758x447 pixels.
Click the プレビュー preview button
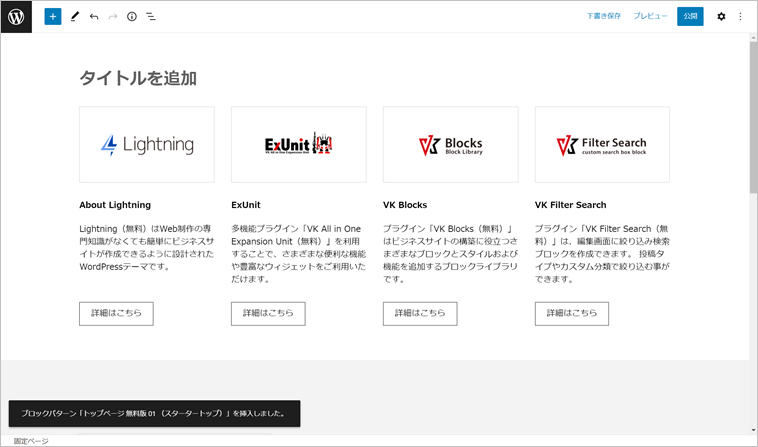(650, 17)
